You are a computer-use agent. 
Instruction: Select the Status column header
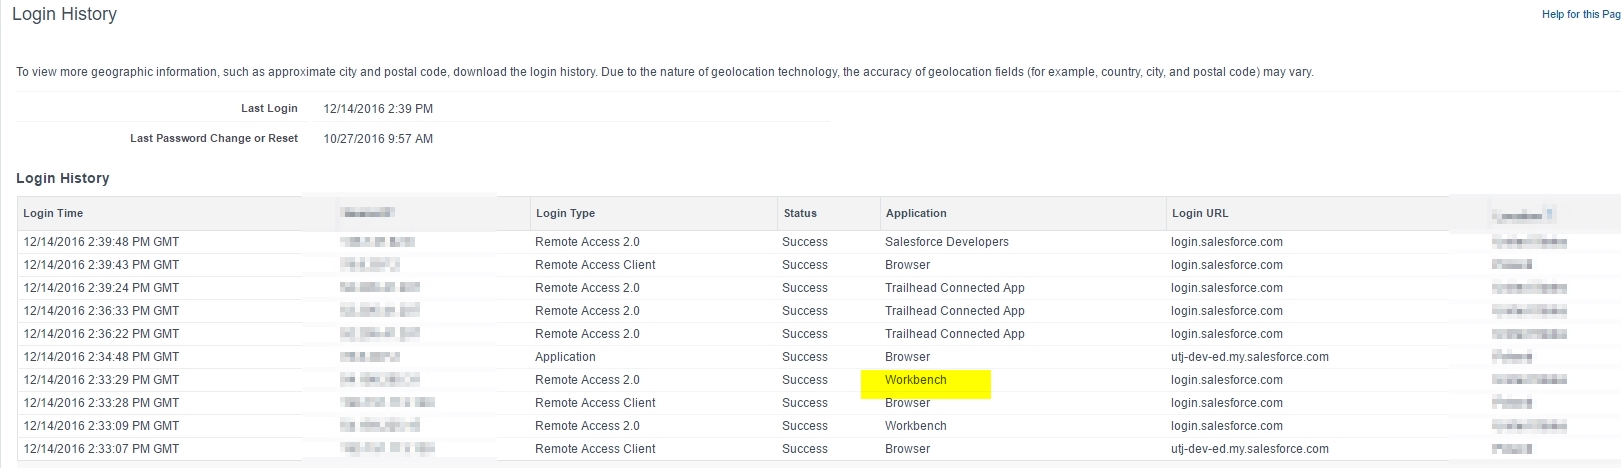(800, 213)
